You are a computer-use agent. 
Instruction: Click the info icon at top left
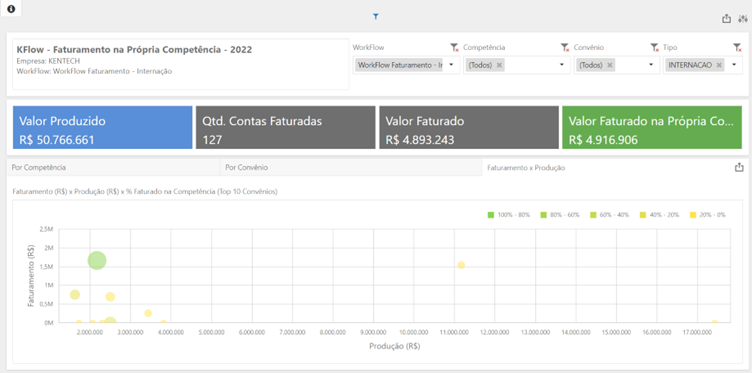(x=11, y=9)
